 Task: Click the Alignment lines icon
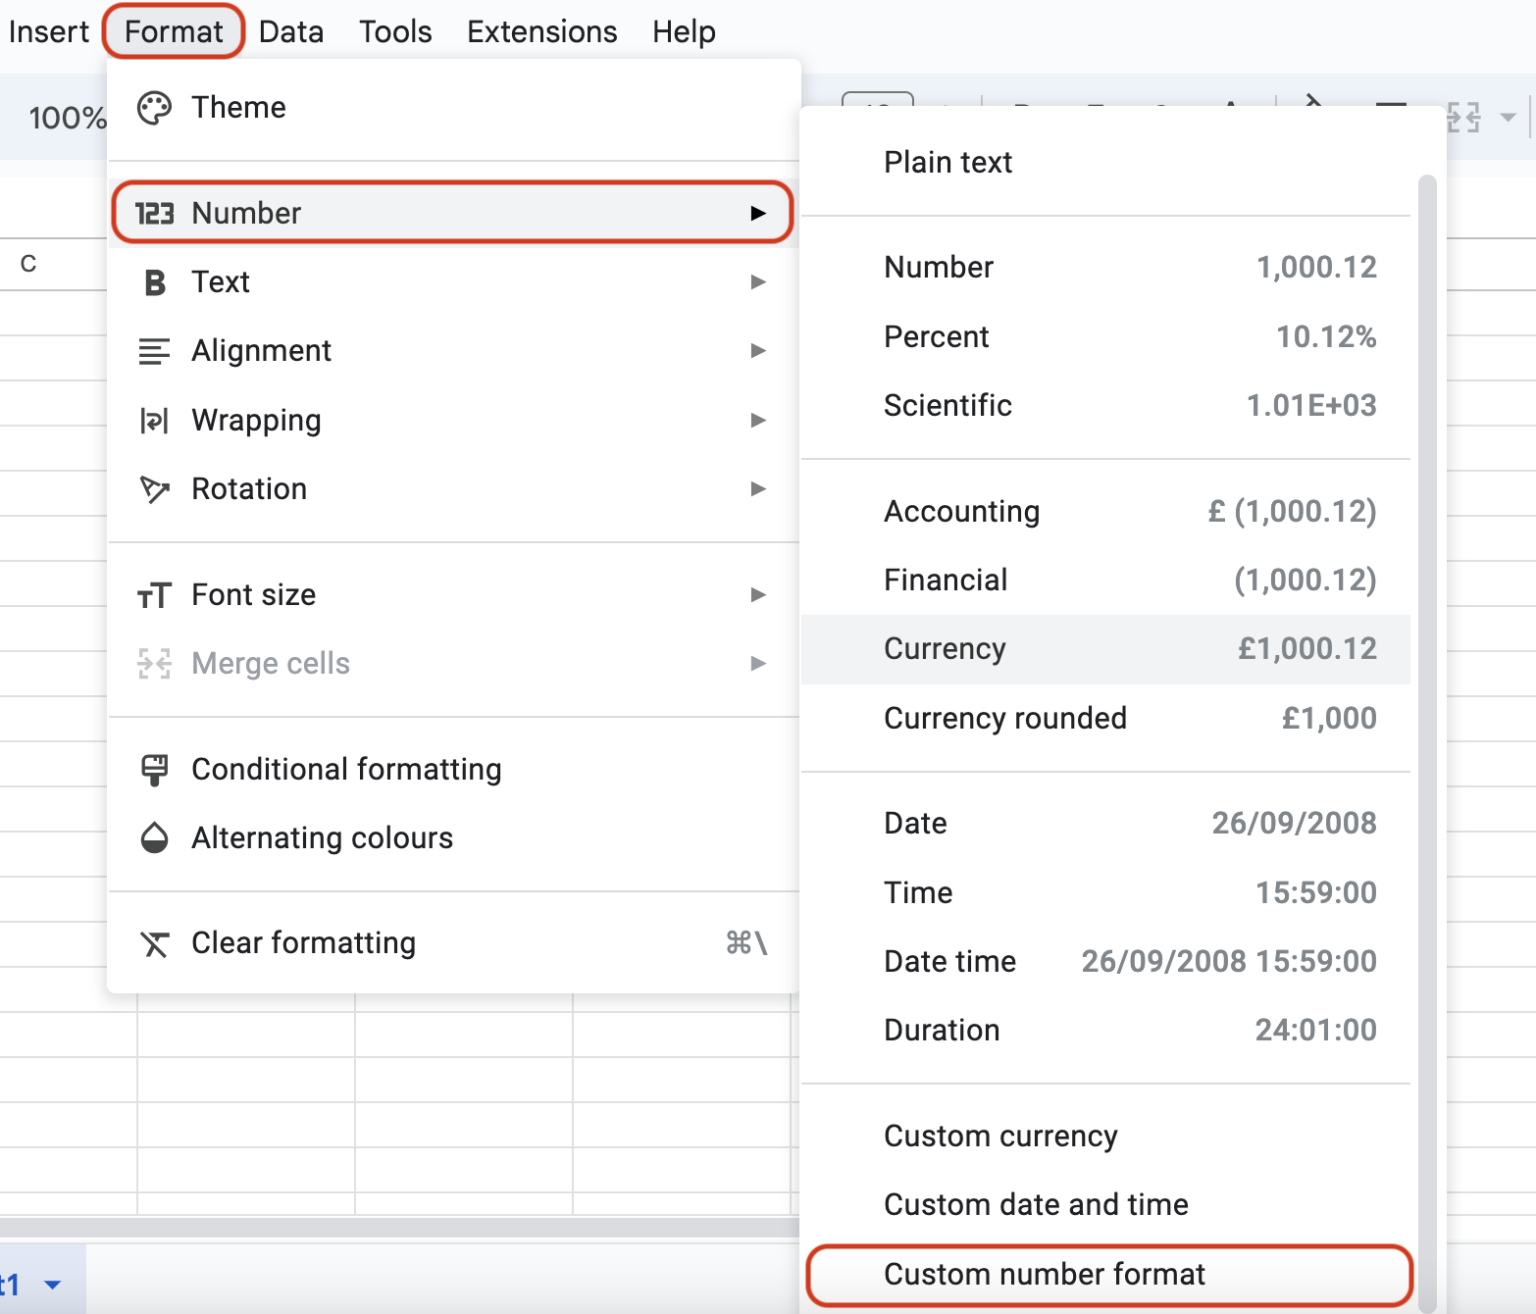pyautogui.click(x=155, y=351)
